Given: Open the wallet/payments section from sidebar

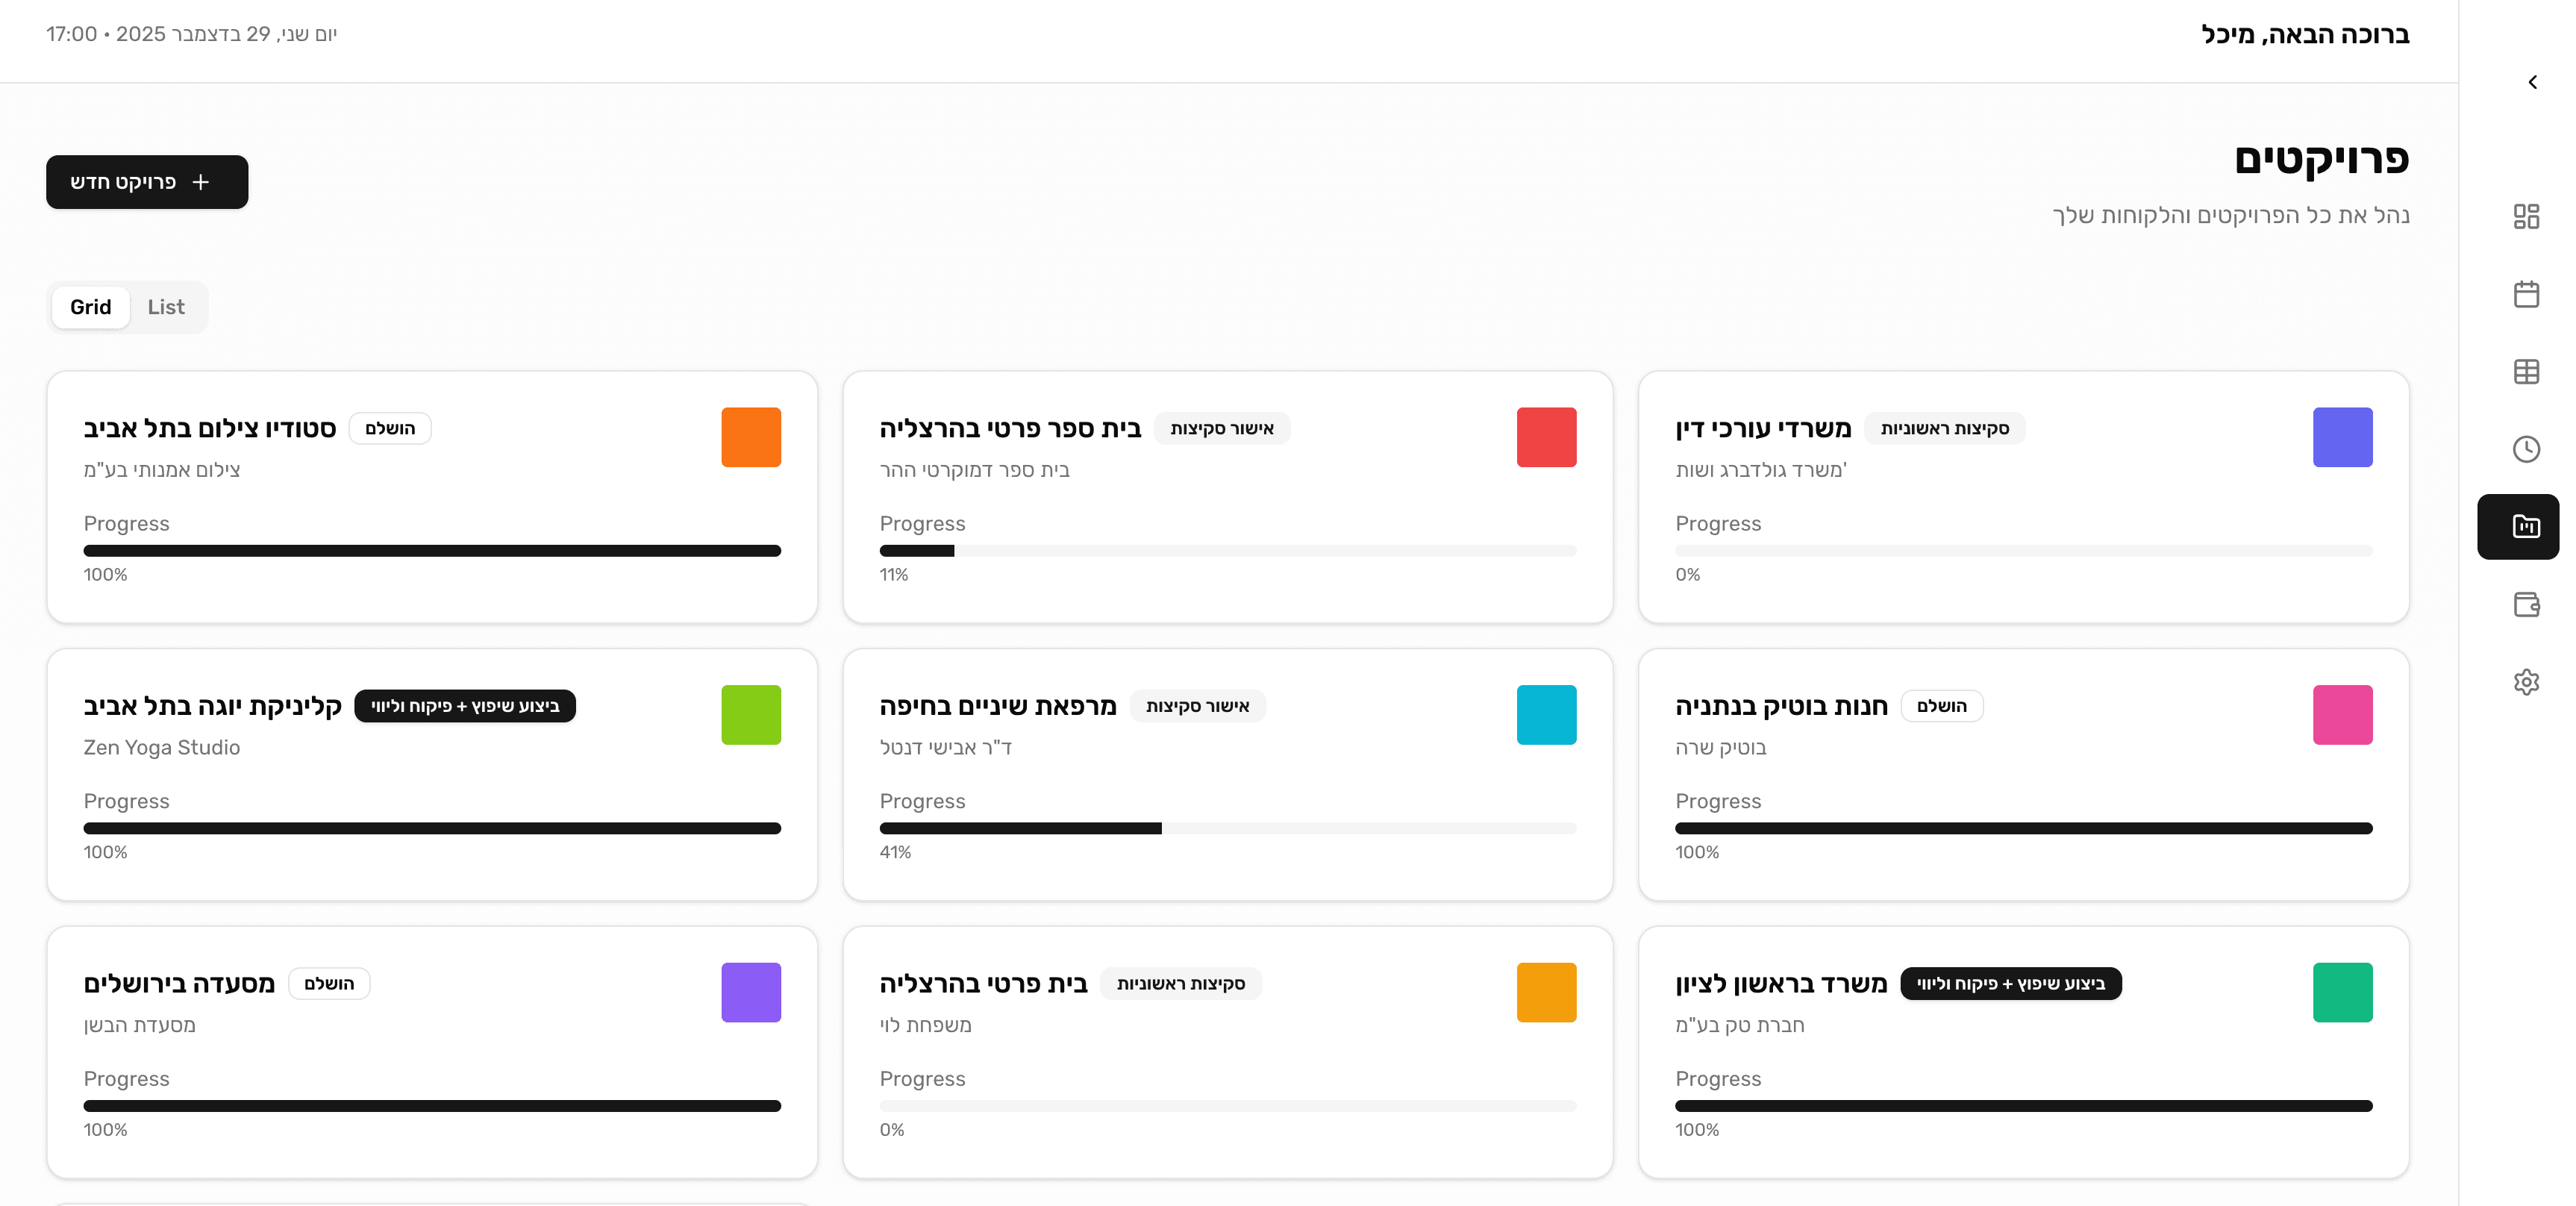Looking at the screenshot, I should pyautogui.click(x=2528, y=604).
